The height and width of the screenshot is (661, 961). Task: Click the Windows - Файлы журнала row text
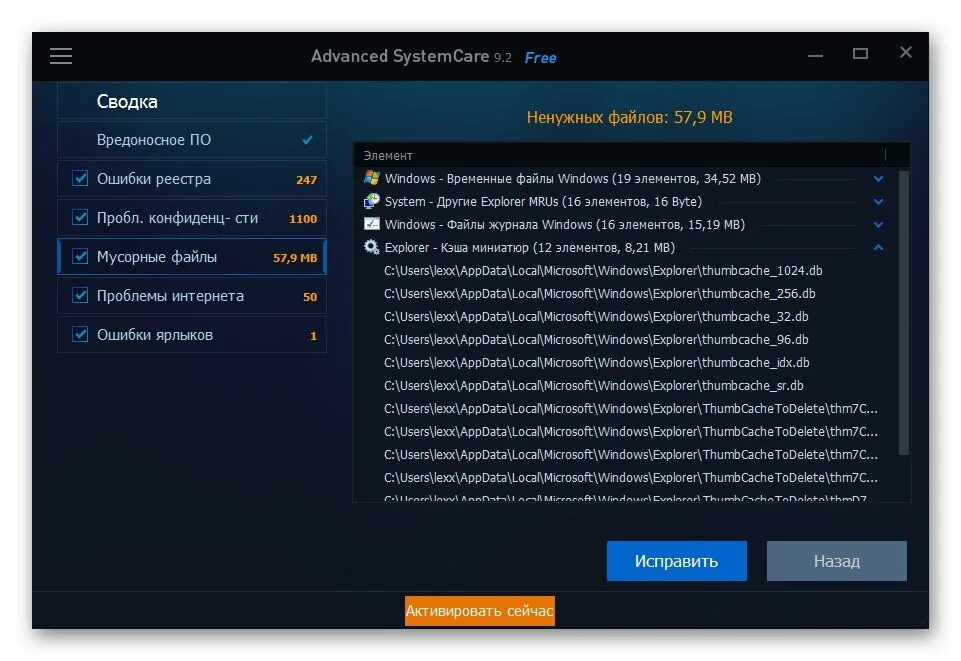564,224
